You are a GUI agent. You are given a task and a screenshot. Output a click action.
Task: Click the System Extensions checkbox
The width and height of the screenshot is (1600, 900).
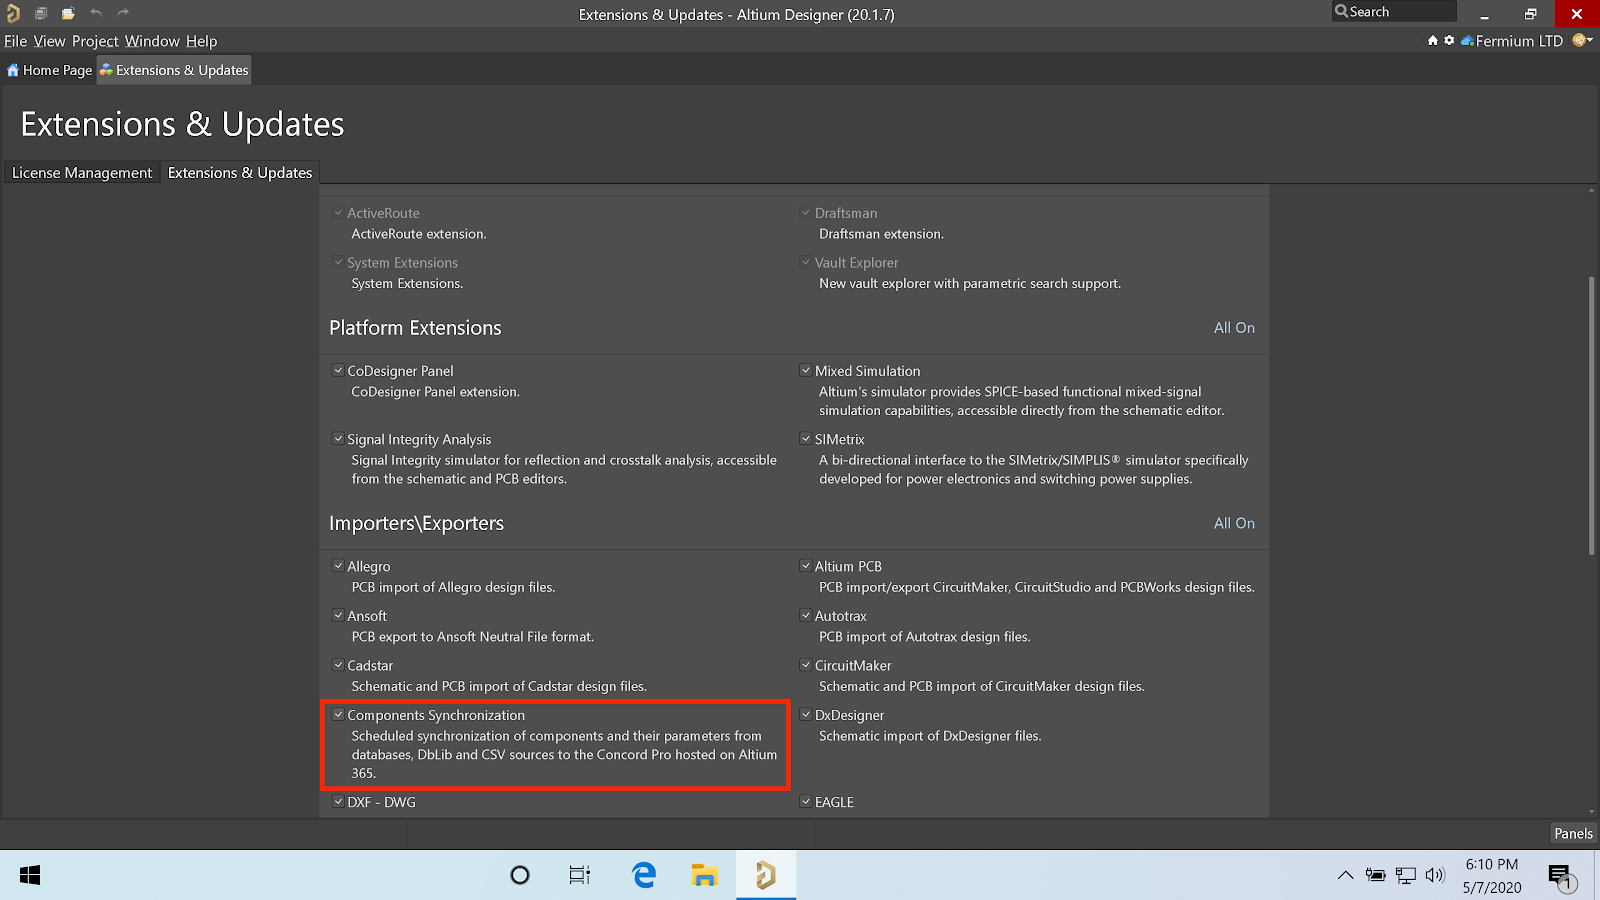(x=338, y=262)
